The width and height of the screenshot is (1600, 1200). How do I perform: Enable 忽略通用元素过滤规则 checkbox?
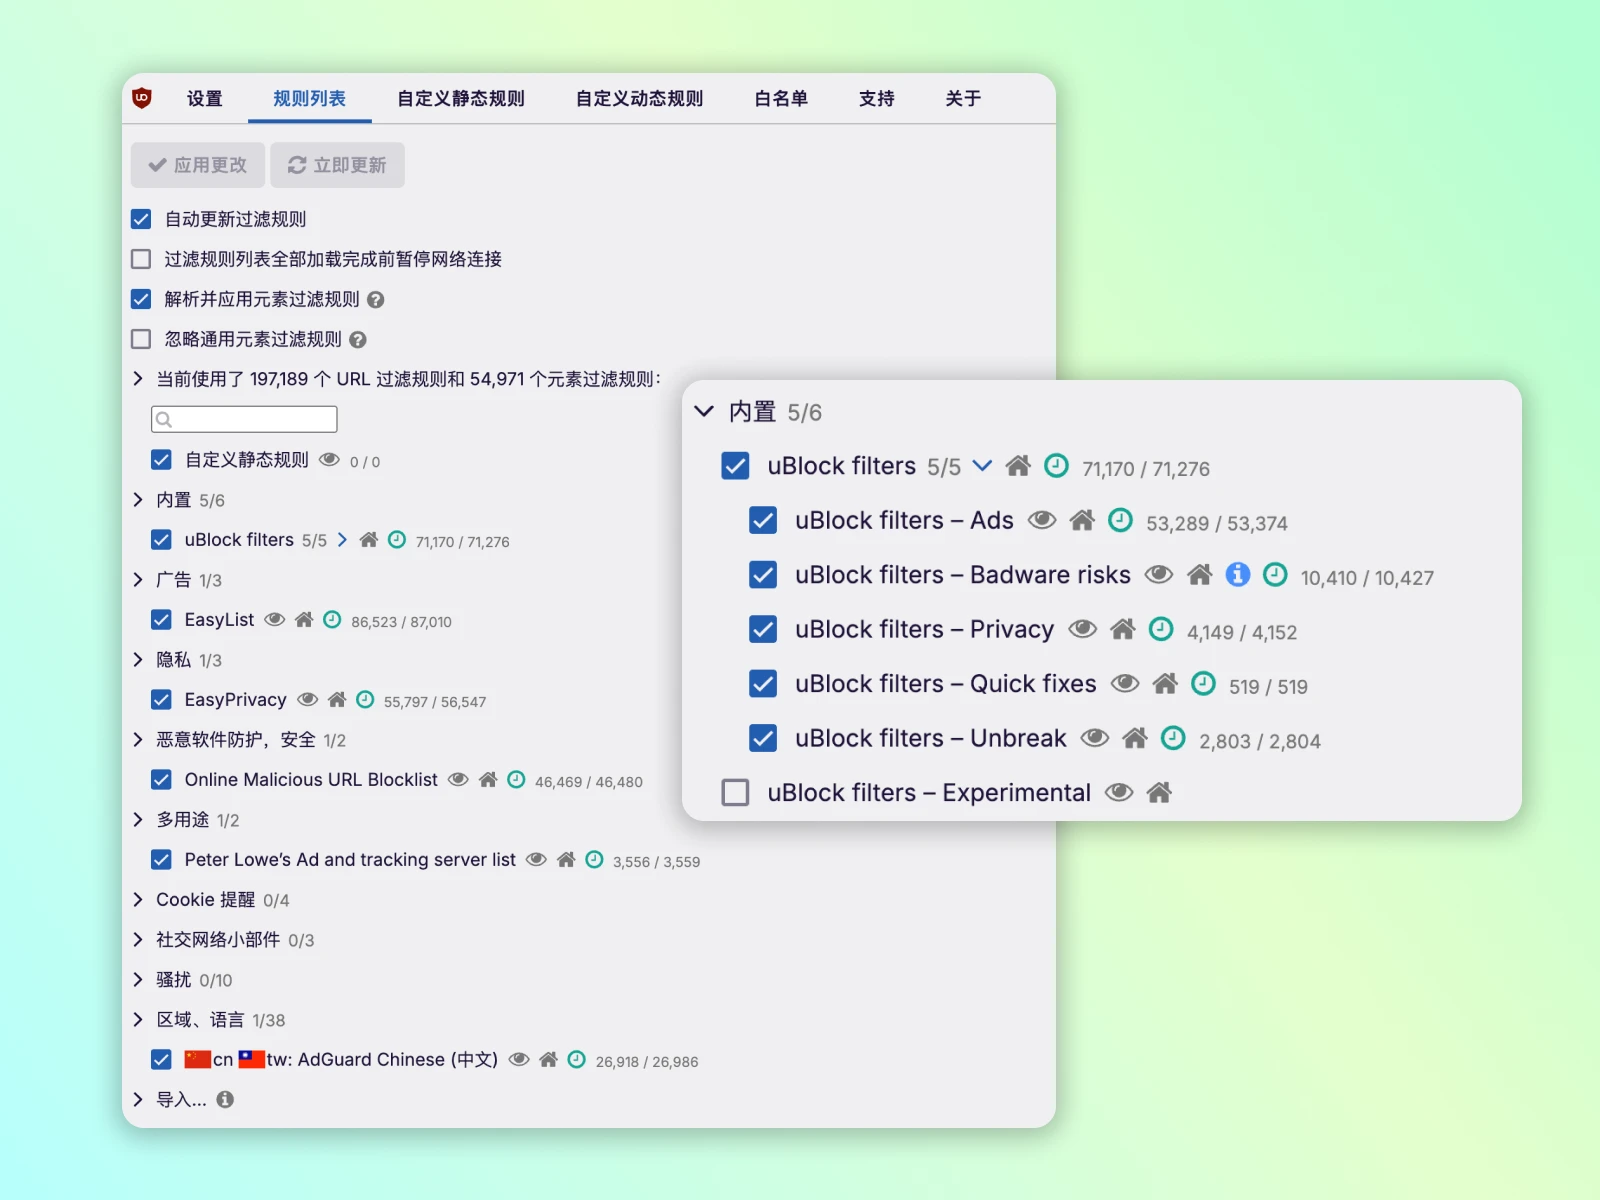point(141,339)
